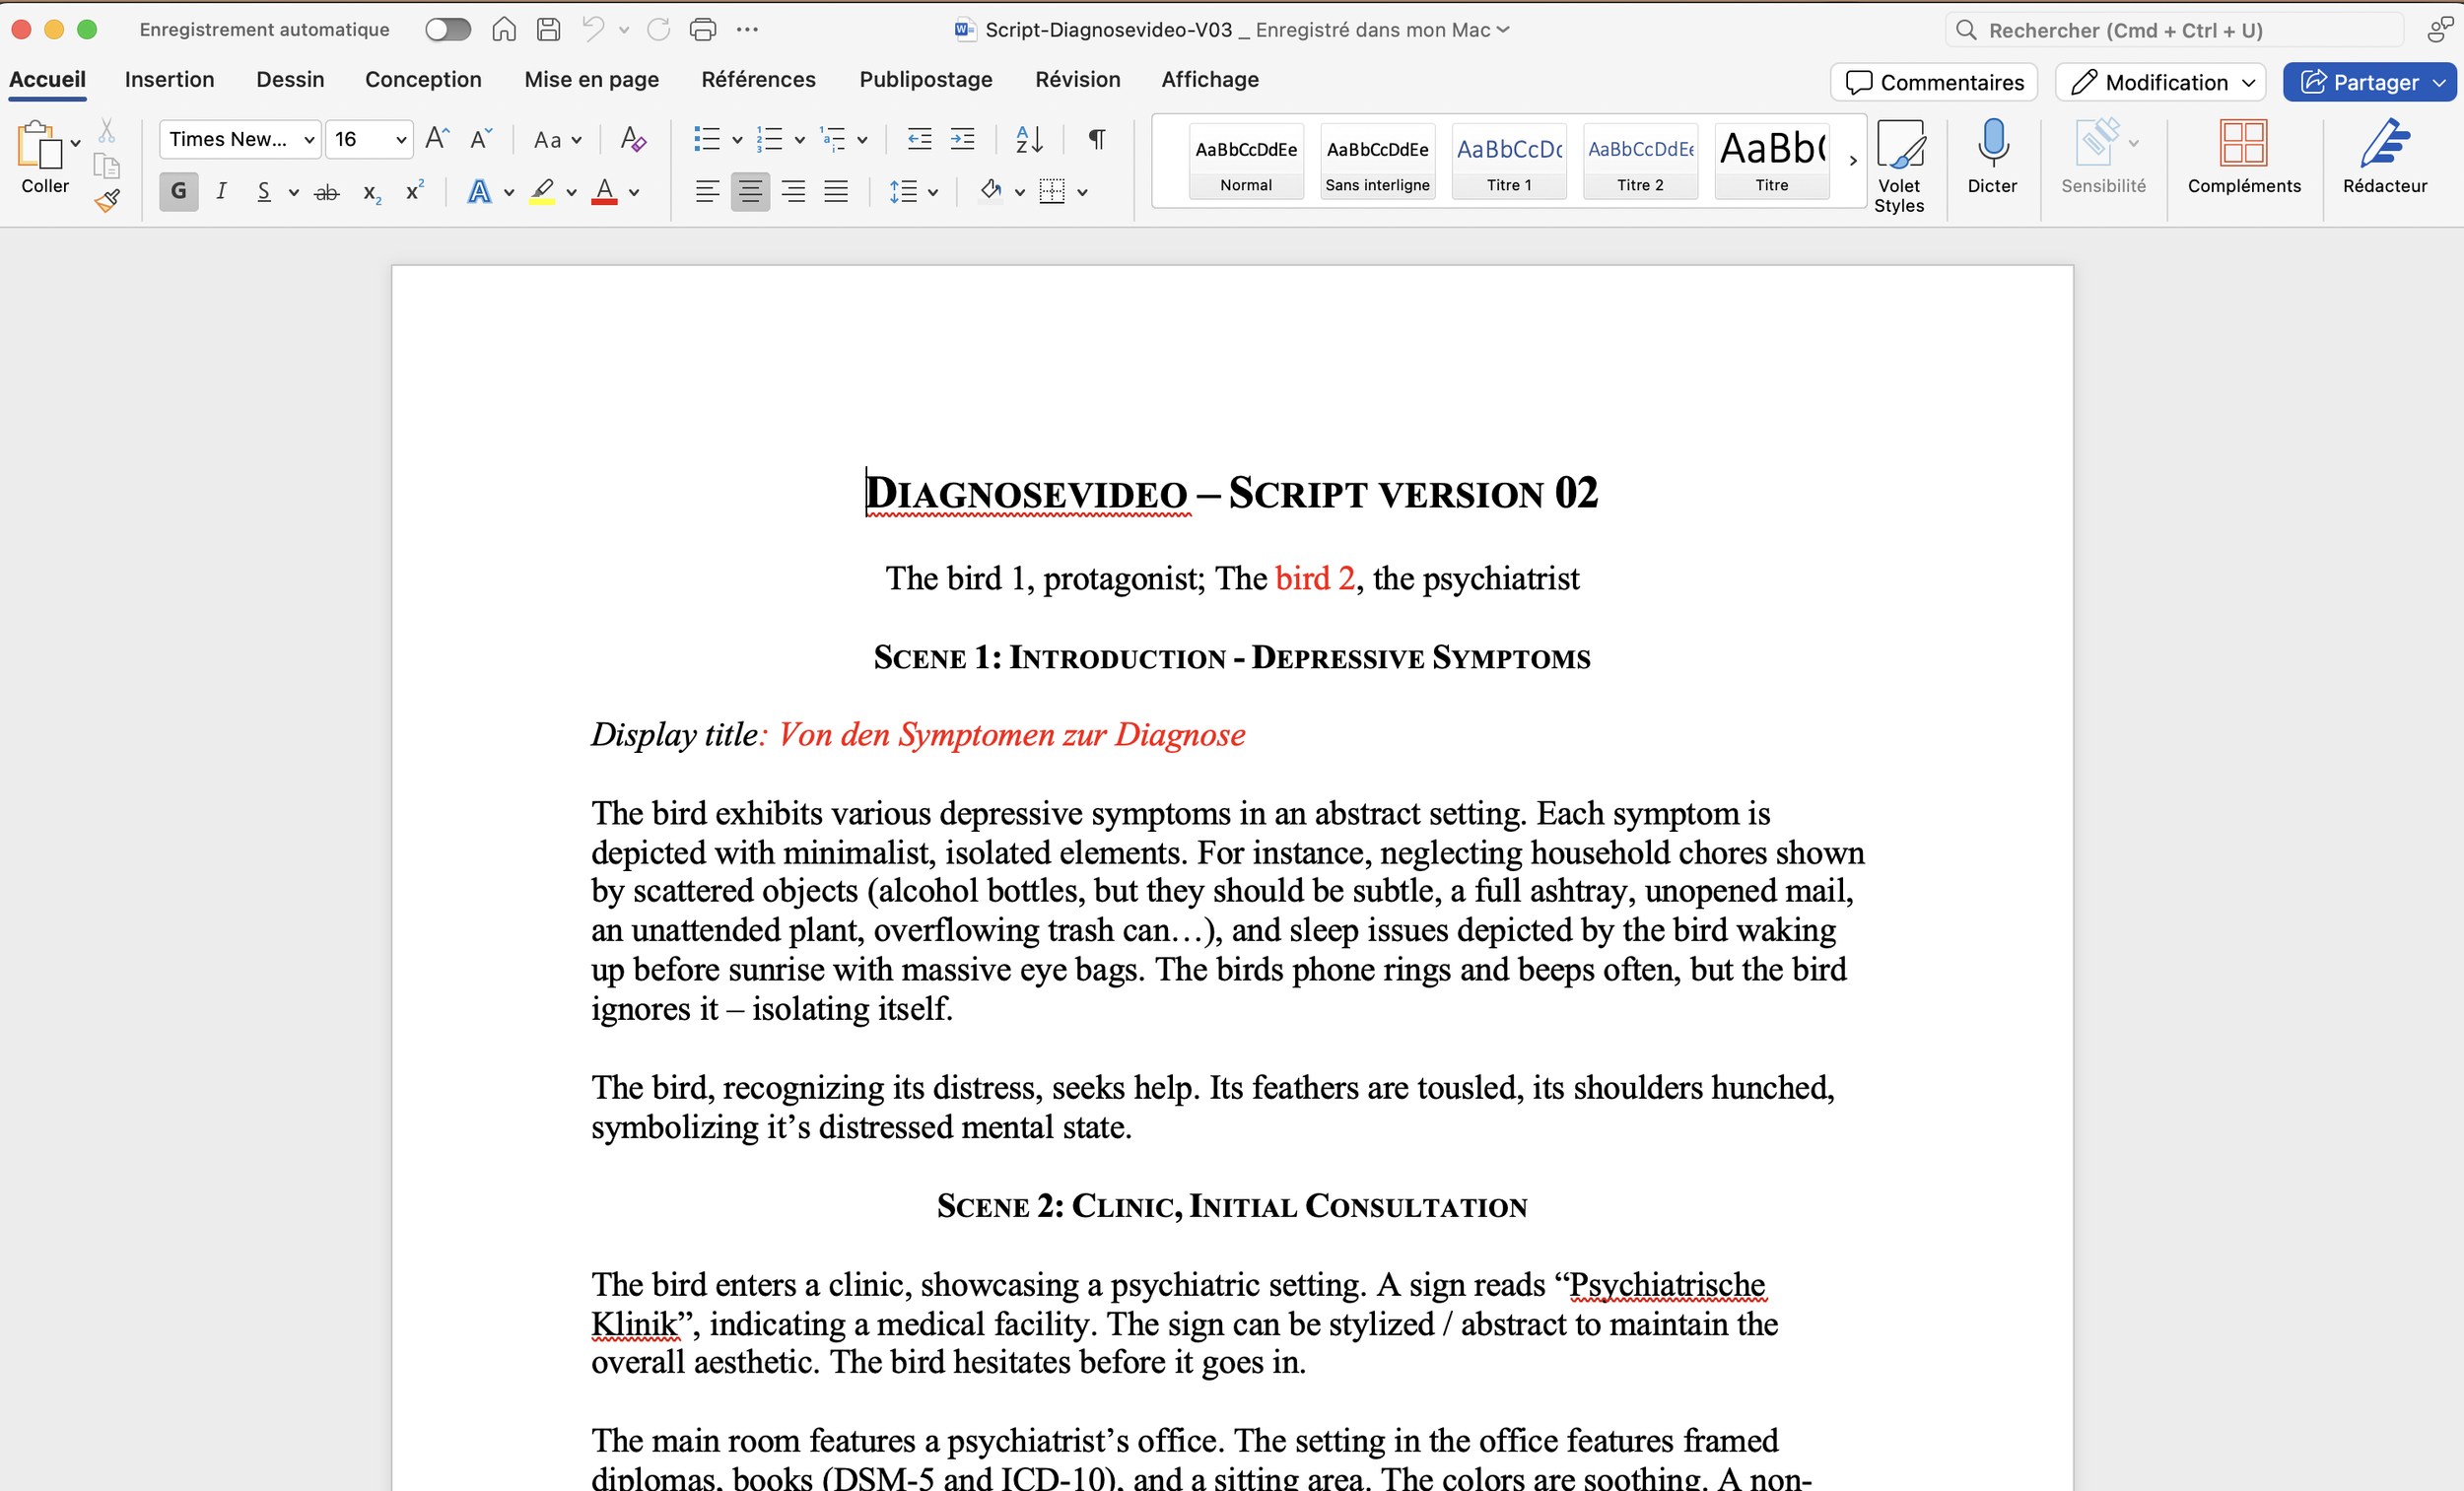
Task: Click the Commentaires button
Action: point(1933,82)
